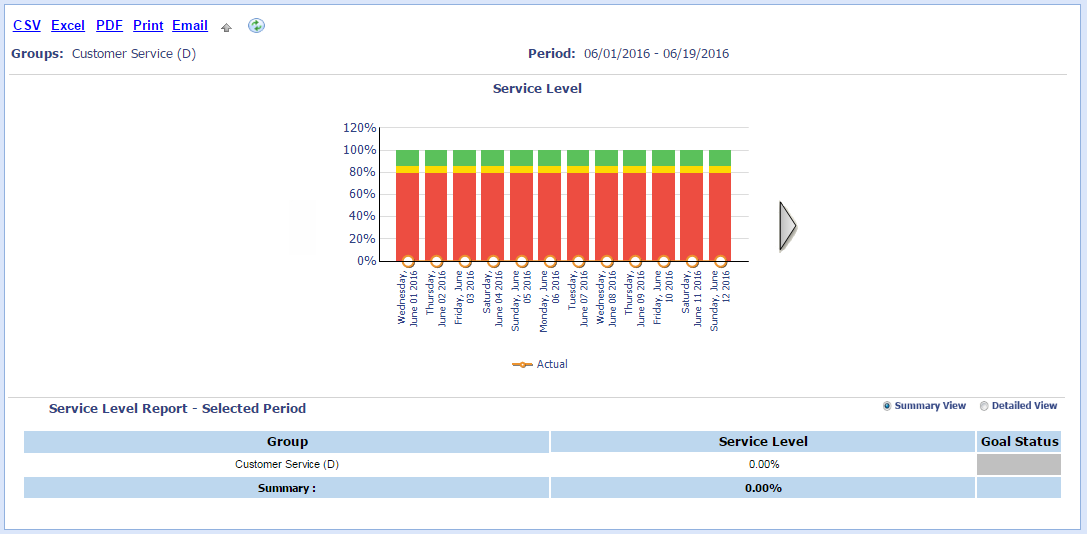The width and height of the screenshot is (1087, 534).
Task: Print the Service Level report
Action: [148, 26]
